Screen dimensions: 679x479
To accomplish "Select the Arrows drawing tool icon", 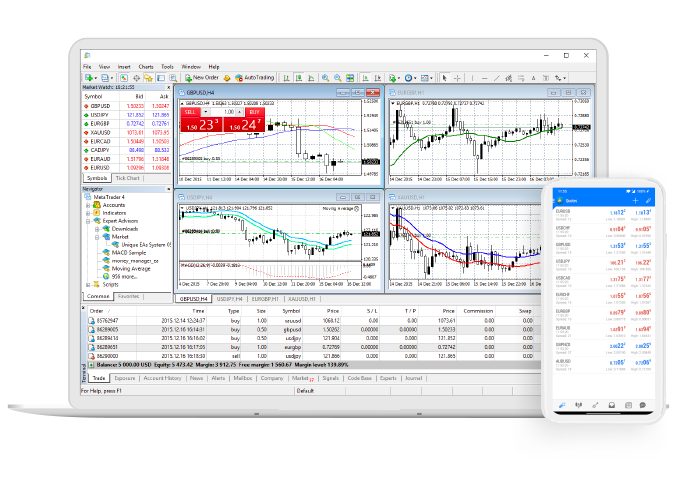I will 559,78.
